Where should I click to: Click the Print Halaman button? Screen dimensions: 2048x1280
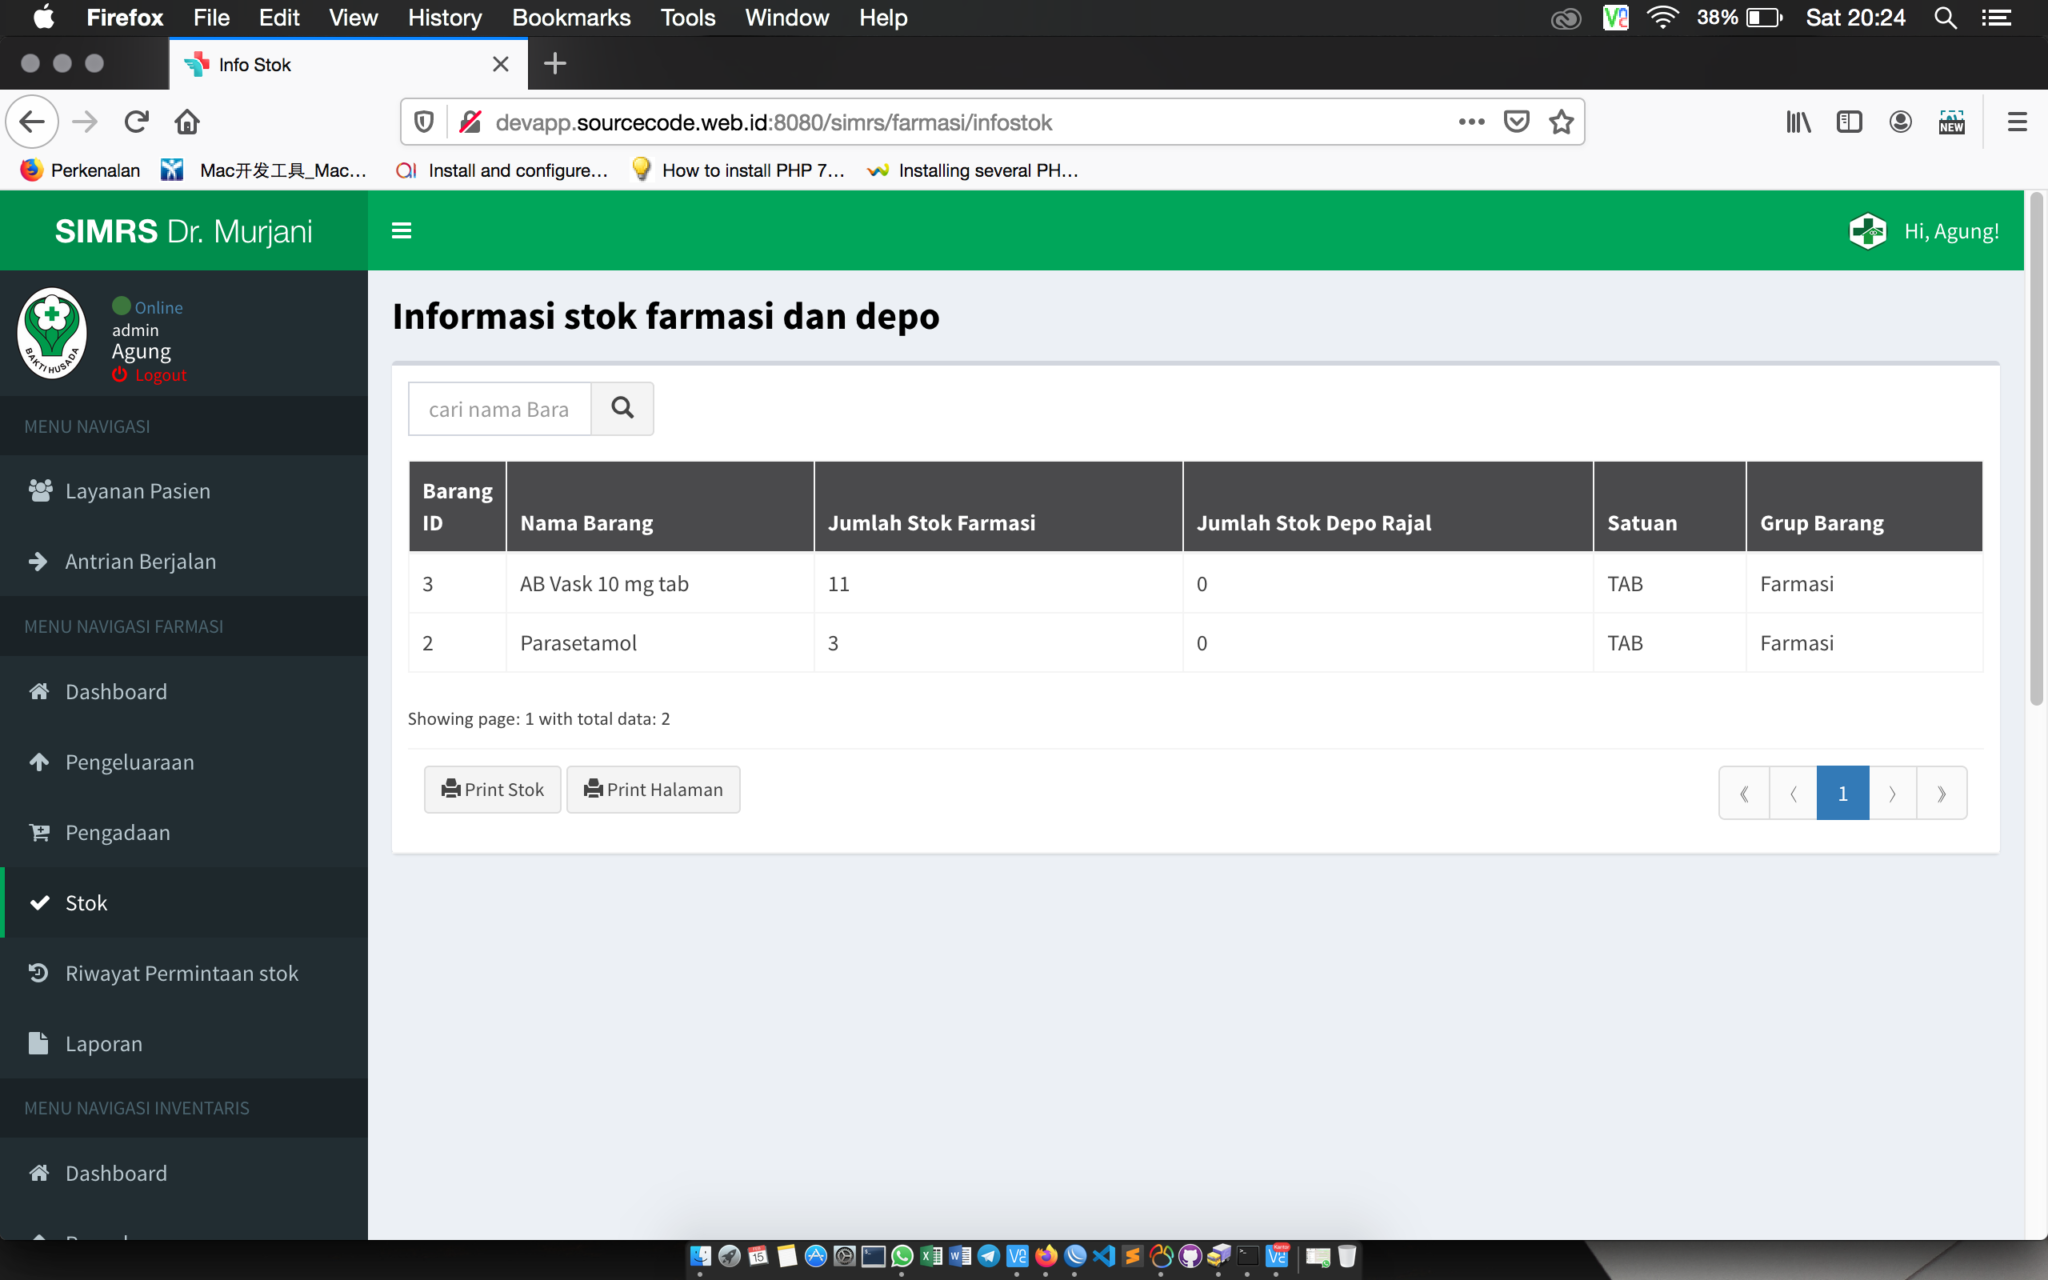click(x=653, y=789)
